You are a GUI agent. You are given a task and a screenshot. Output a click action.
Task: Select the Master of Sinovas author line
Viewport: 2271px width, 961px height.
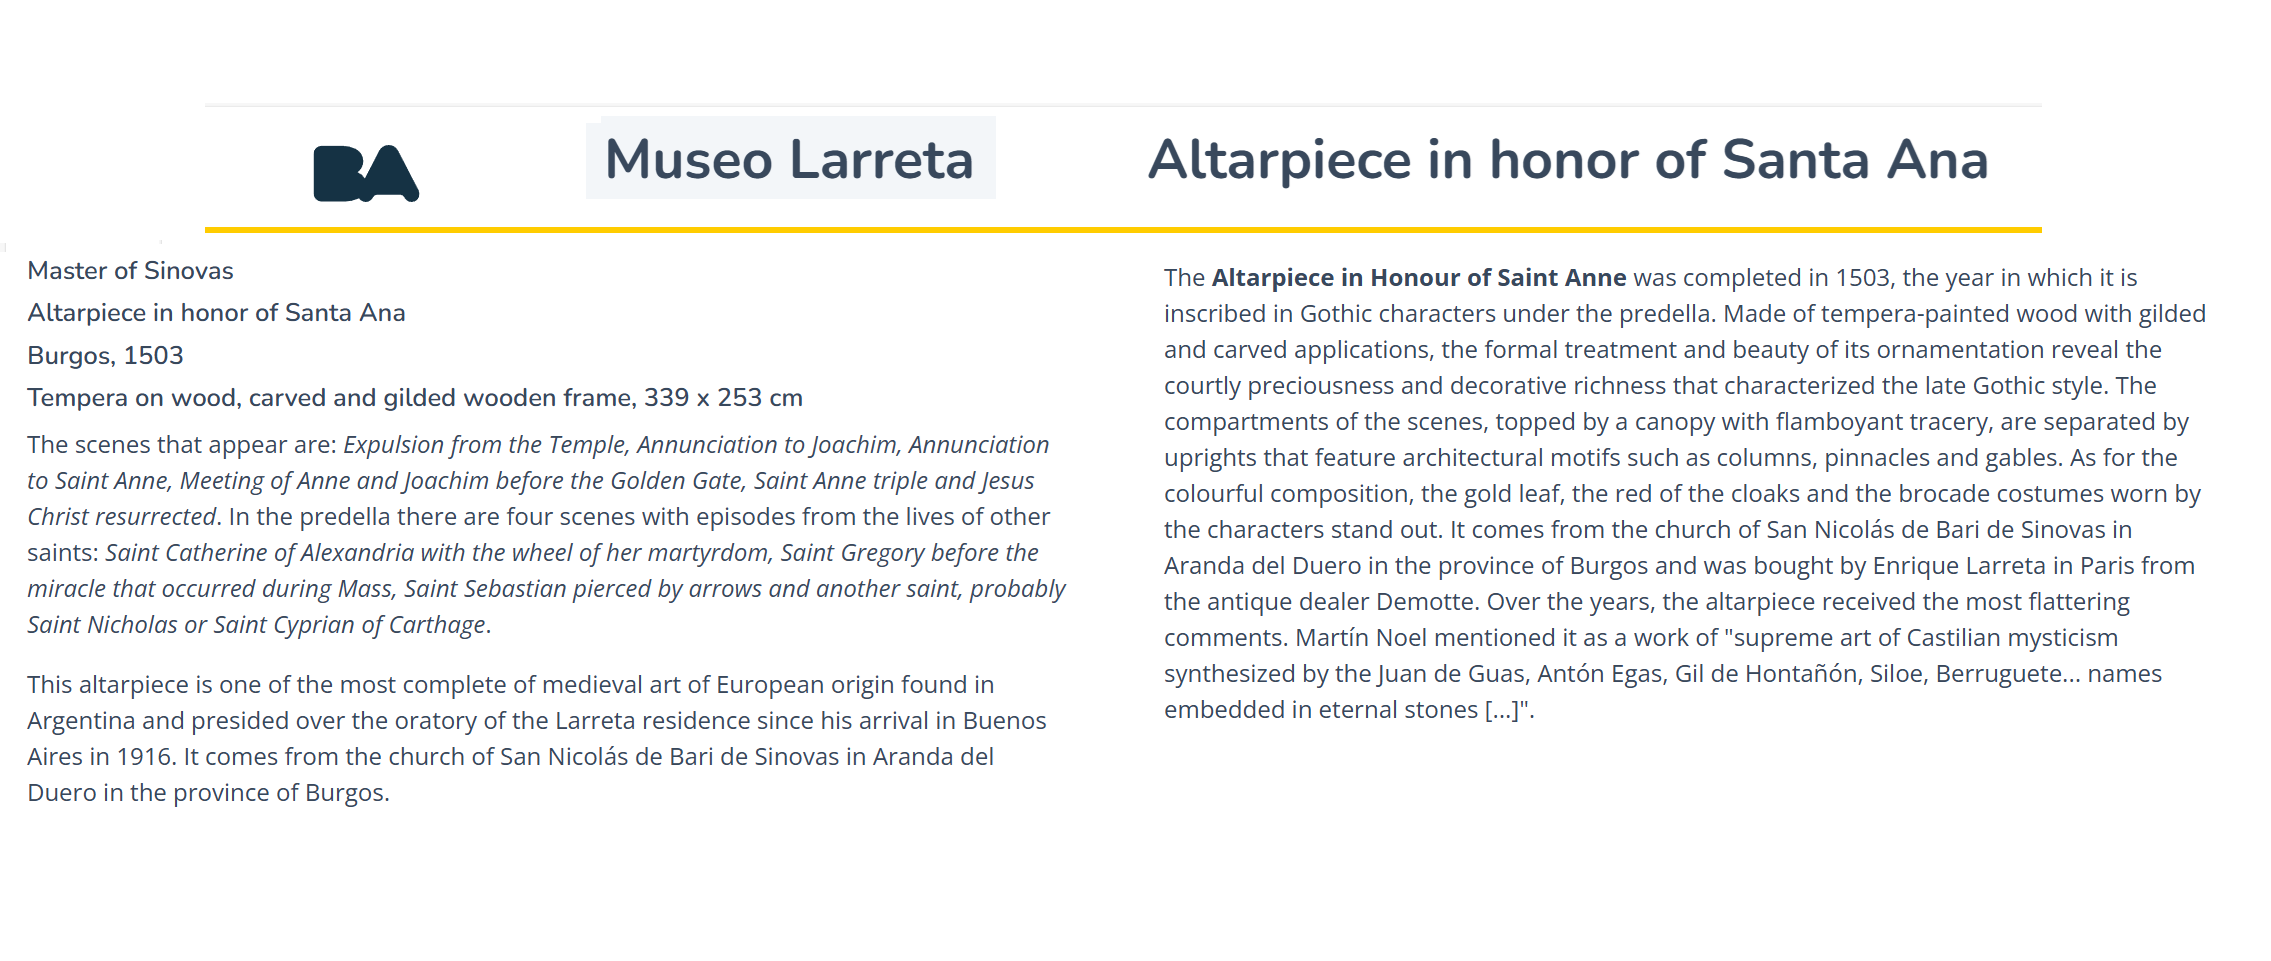coord(130,271)
